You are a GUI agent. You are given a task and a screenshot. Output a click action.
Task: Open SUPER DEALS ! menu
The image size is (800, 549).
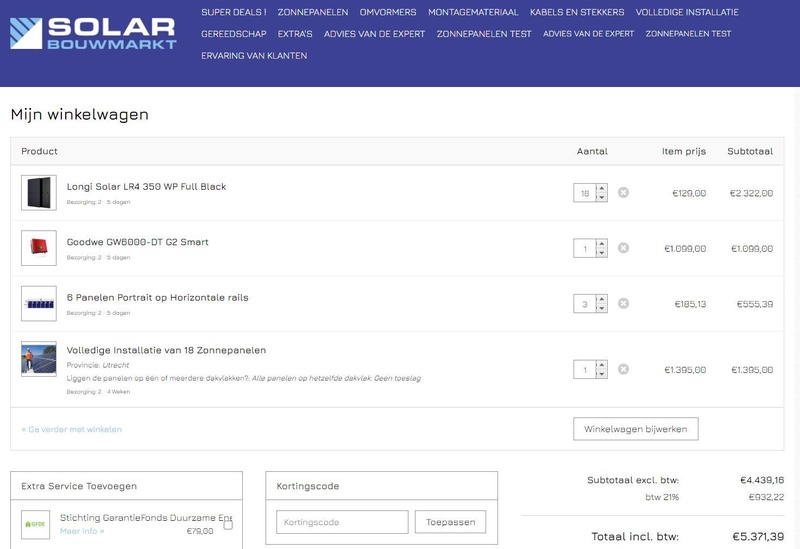(234, 12)
